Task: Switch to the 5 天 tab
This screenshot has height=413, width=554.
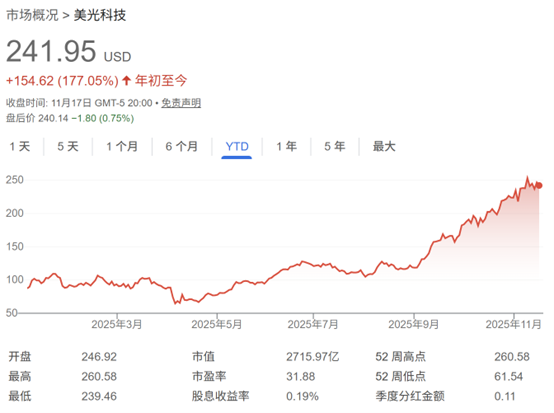Action: pyautogui.click(x=68, y=146)
